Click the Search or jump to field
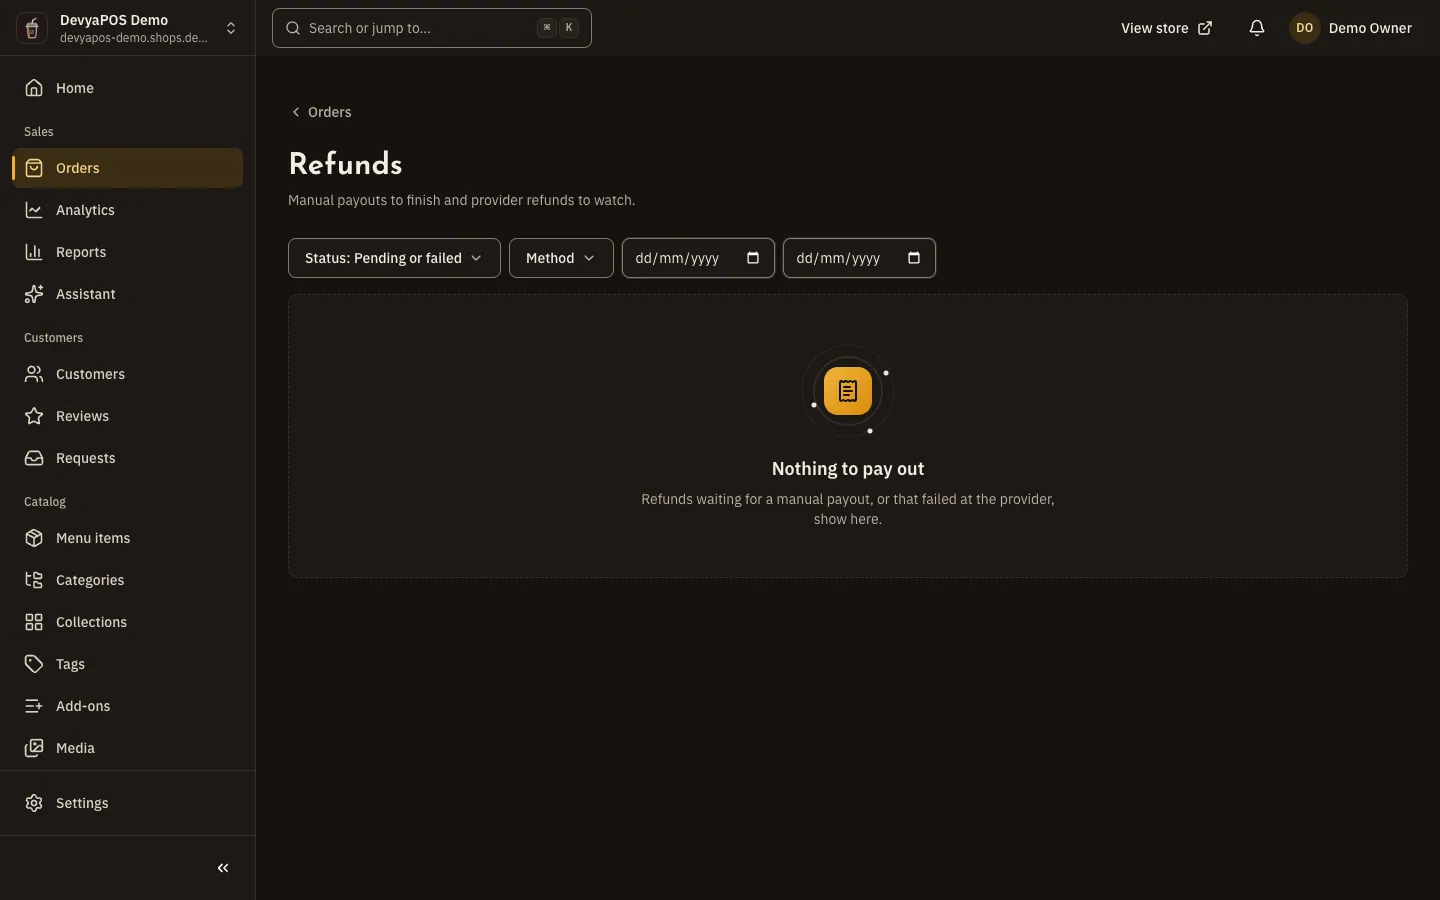 [x=432, y=28]
